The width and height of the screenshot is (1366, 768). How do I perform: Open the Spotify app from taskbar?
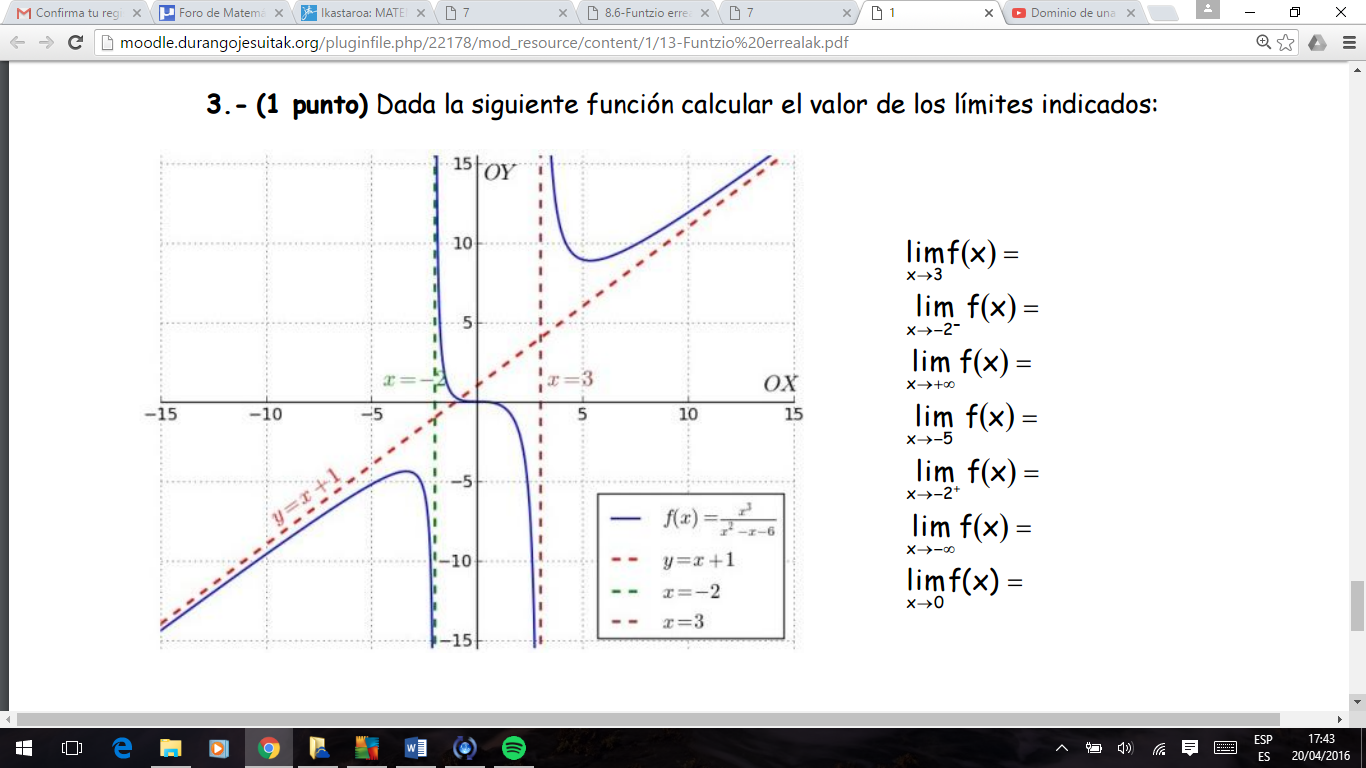(514, 748)
